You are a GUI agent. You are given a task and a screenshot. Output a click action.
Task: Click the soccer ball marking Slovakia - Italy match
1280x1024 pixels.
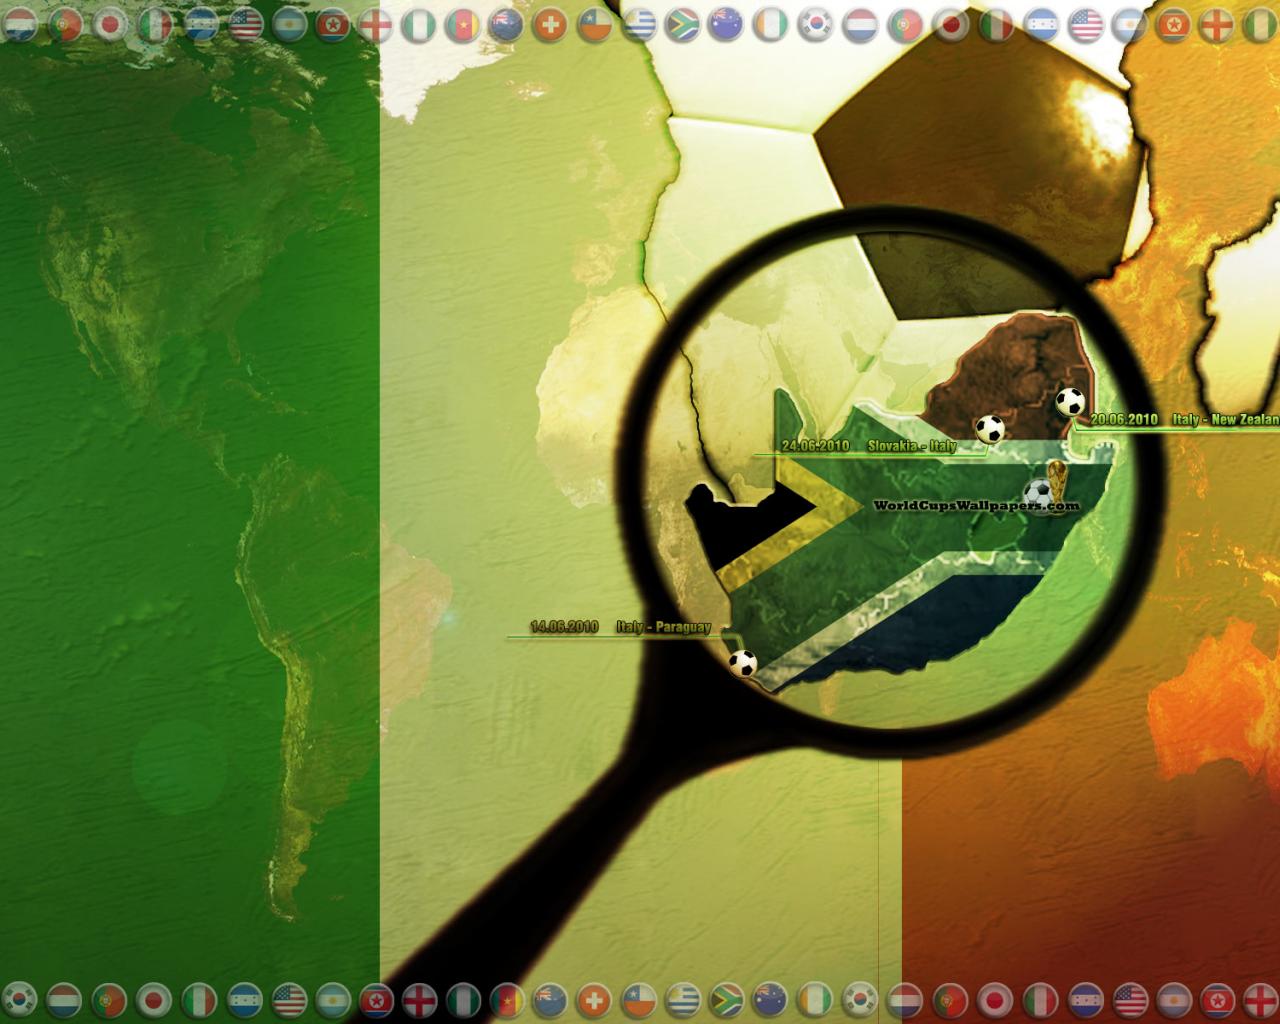pos(989,429)
